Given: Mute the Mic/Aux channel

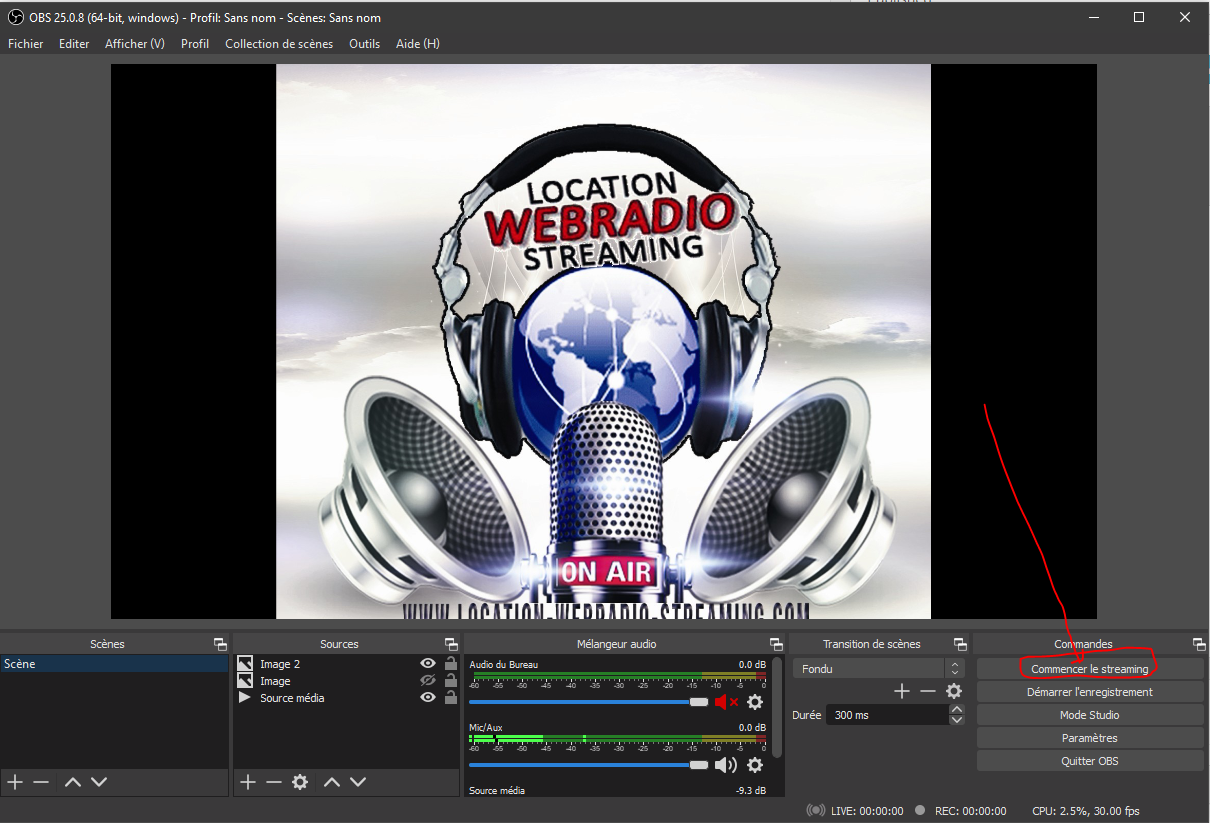Looking at the screenshot, I should [725, 765].
